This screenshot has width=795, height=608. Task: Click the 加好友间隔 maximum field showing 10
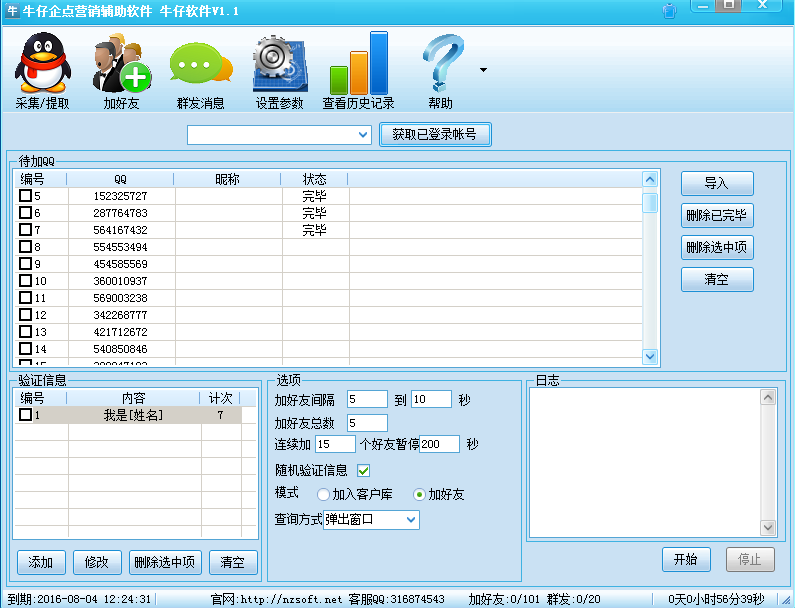431,399
